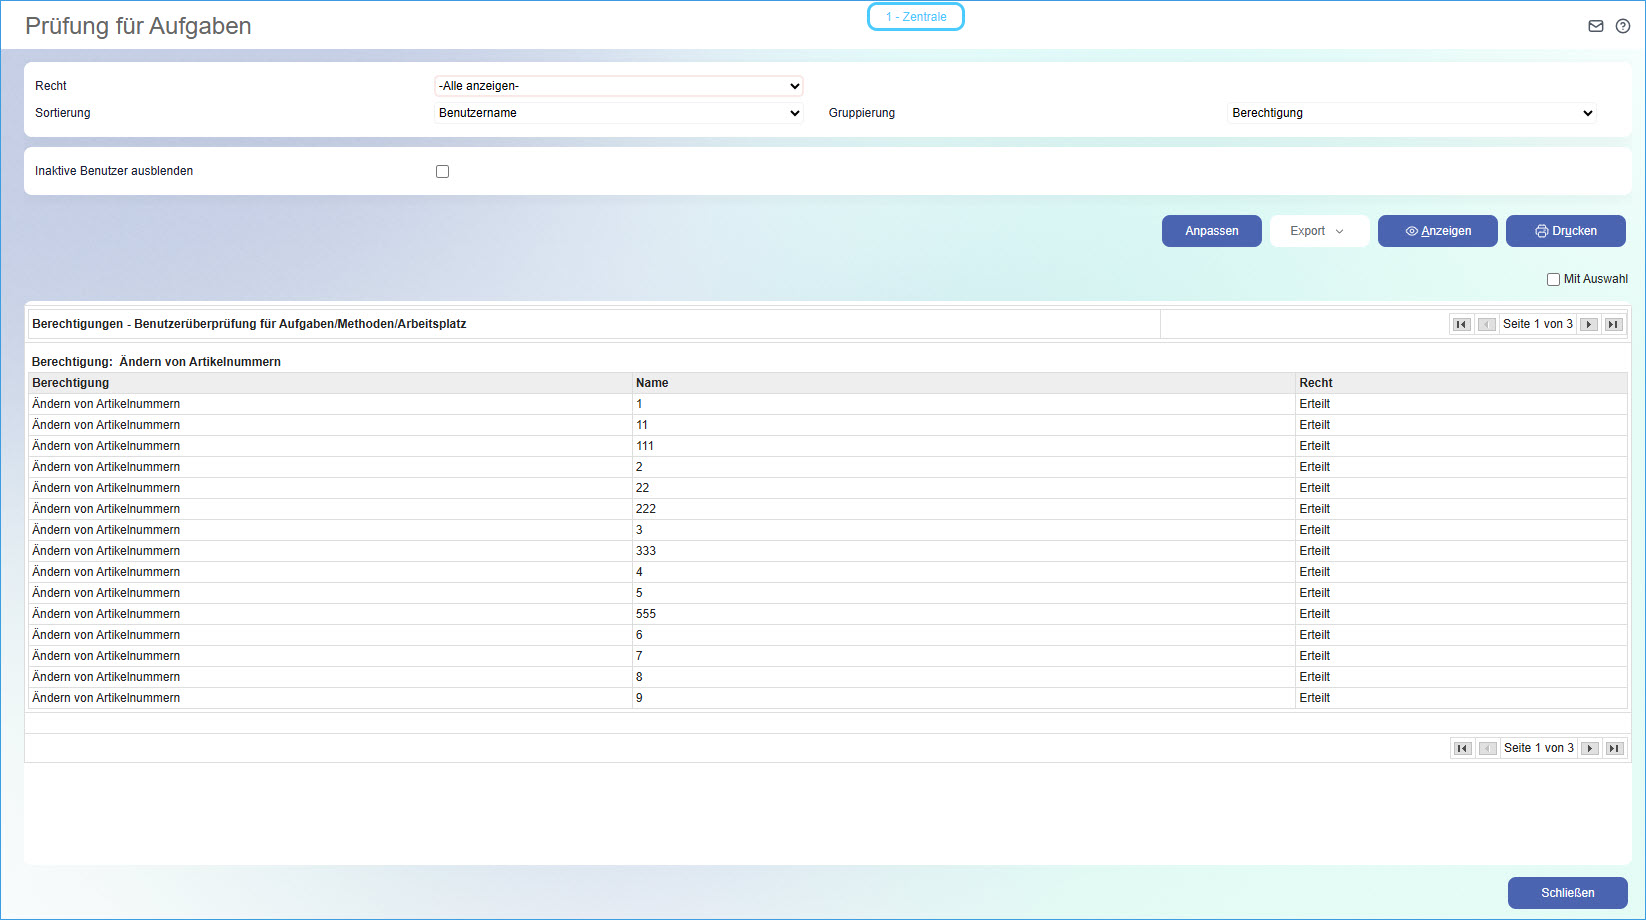Toggle the Mit Auswahl checkbox
1646x920 pixels.
pos(1553,280)
